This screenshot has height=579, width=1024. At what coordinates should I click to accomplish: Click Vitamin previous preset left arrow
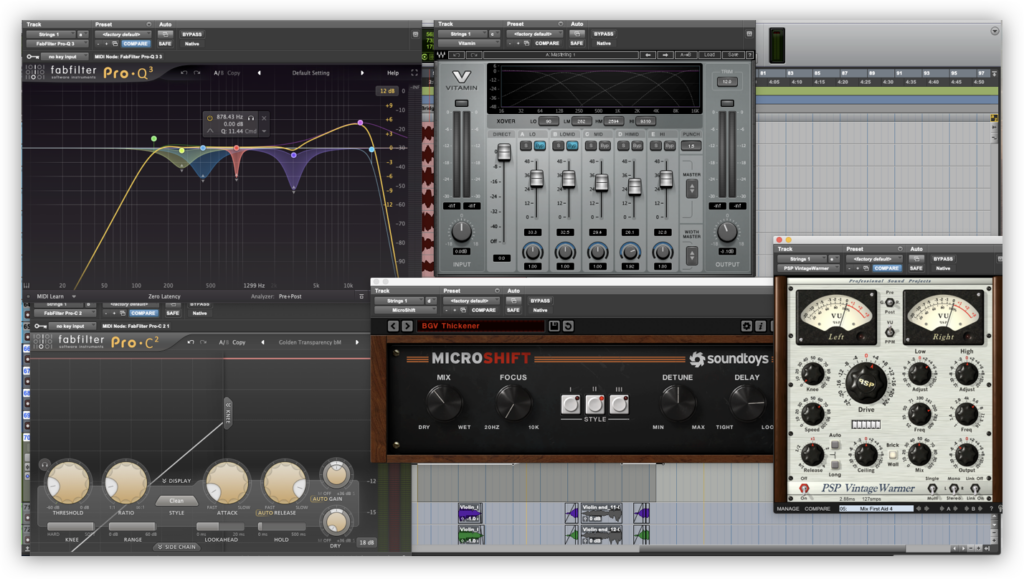[648, 55]
